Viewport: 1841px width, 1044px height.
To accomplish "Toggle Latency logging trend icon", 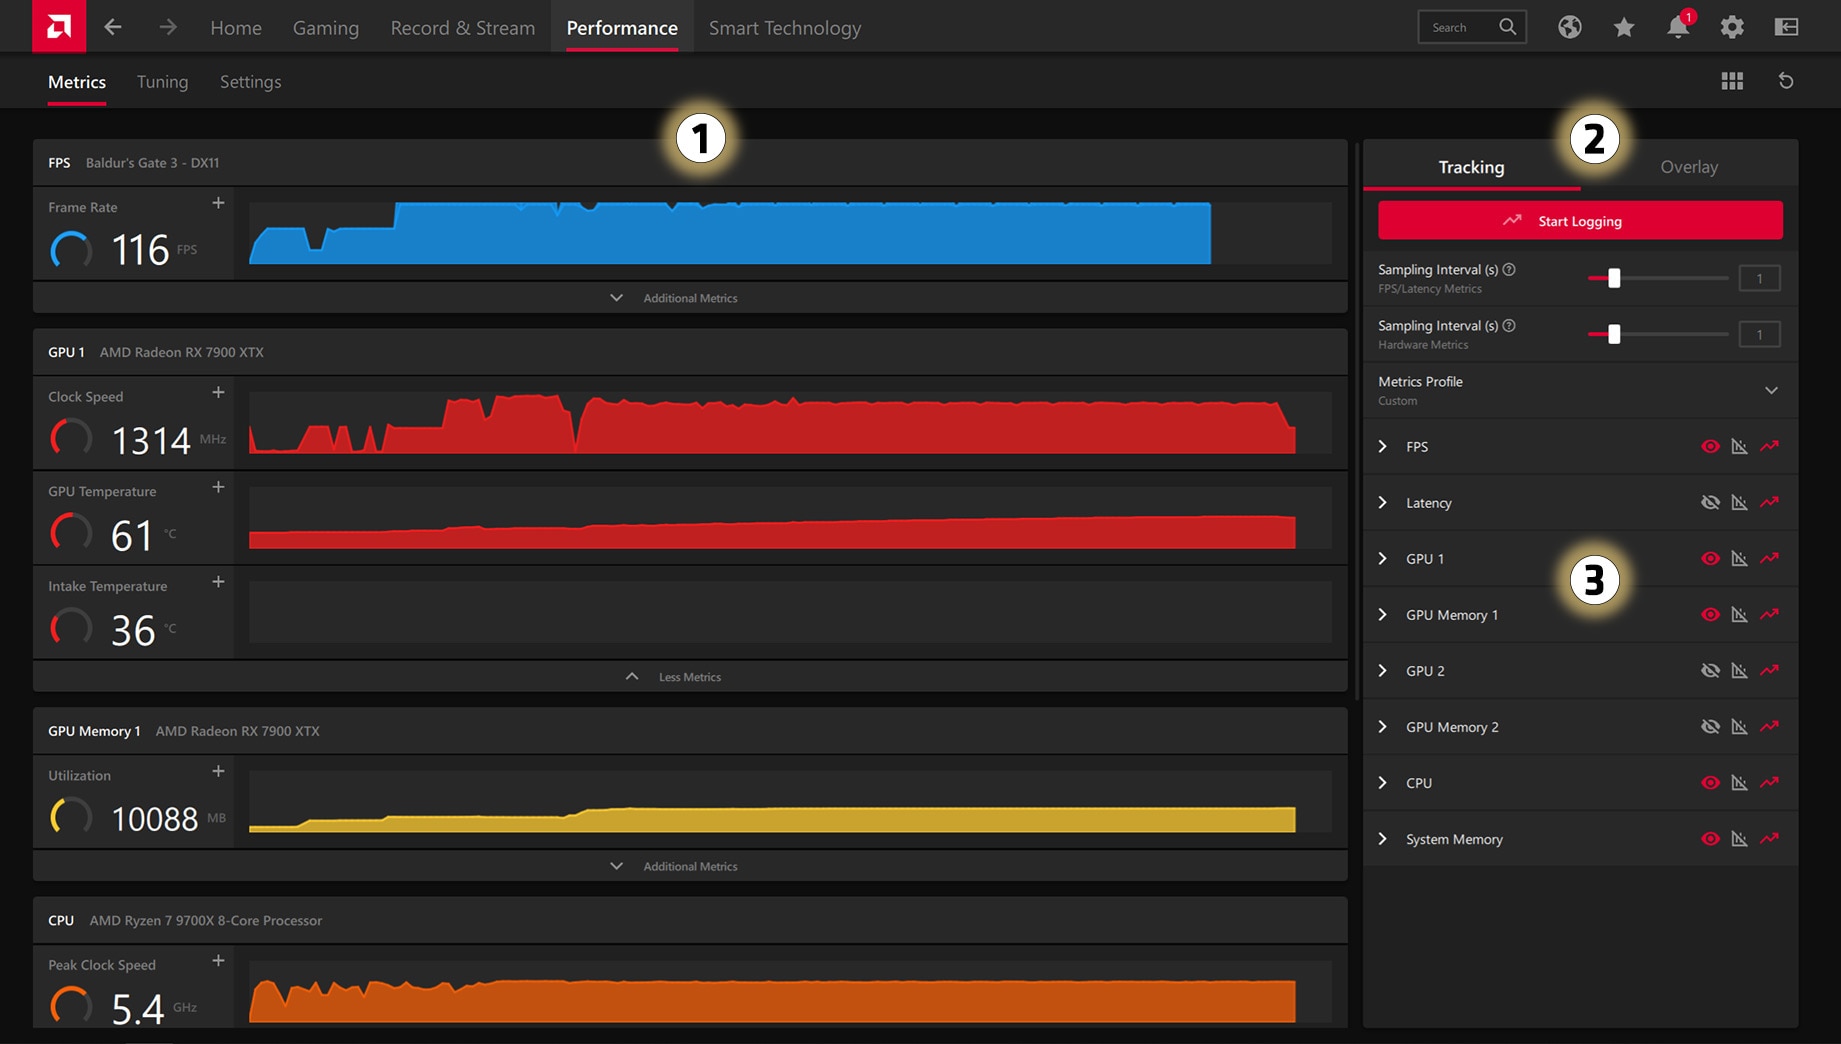I will [x=1770, y=502].
